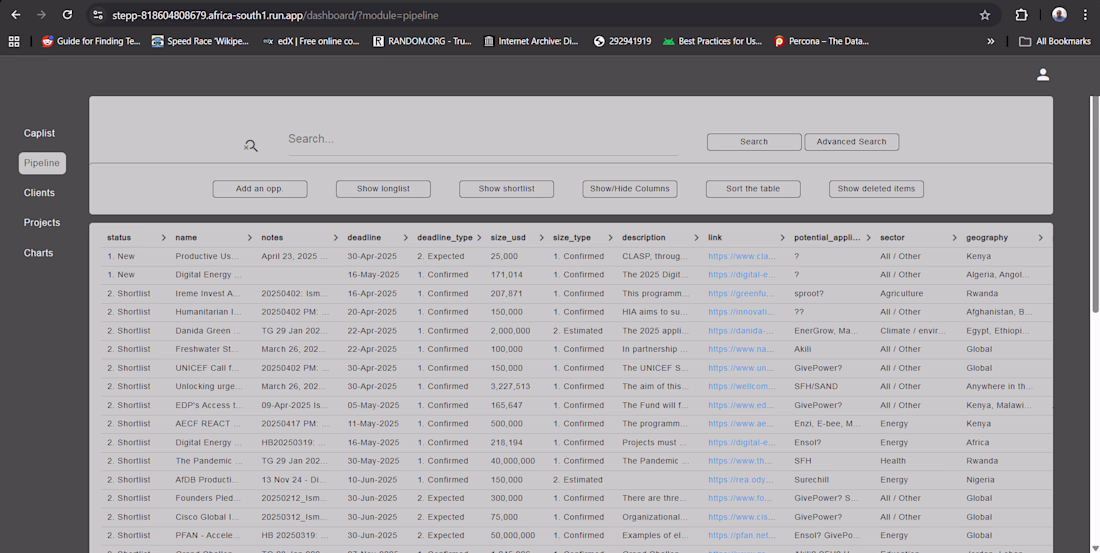This screenshot has width=1100, height=553.
Task: Click the Advanced Search button
Action: tap(851, 142)
